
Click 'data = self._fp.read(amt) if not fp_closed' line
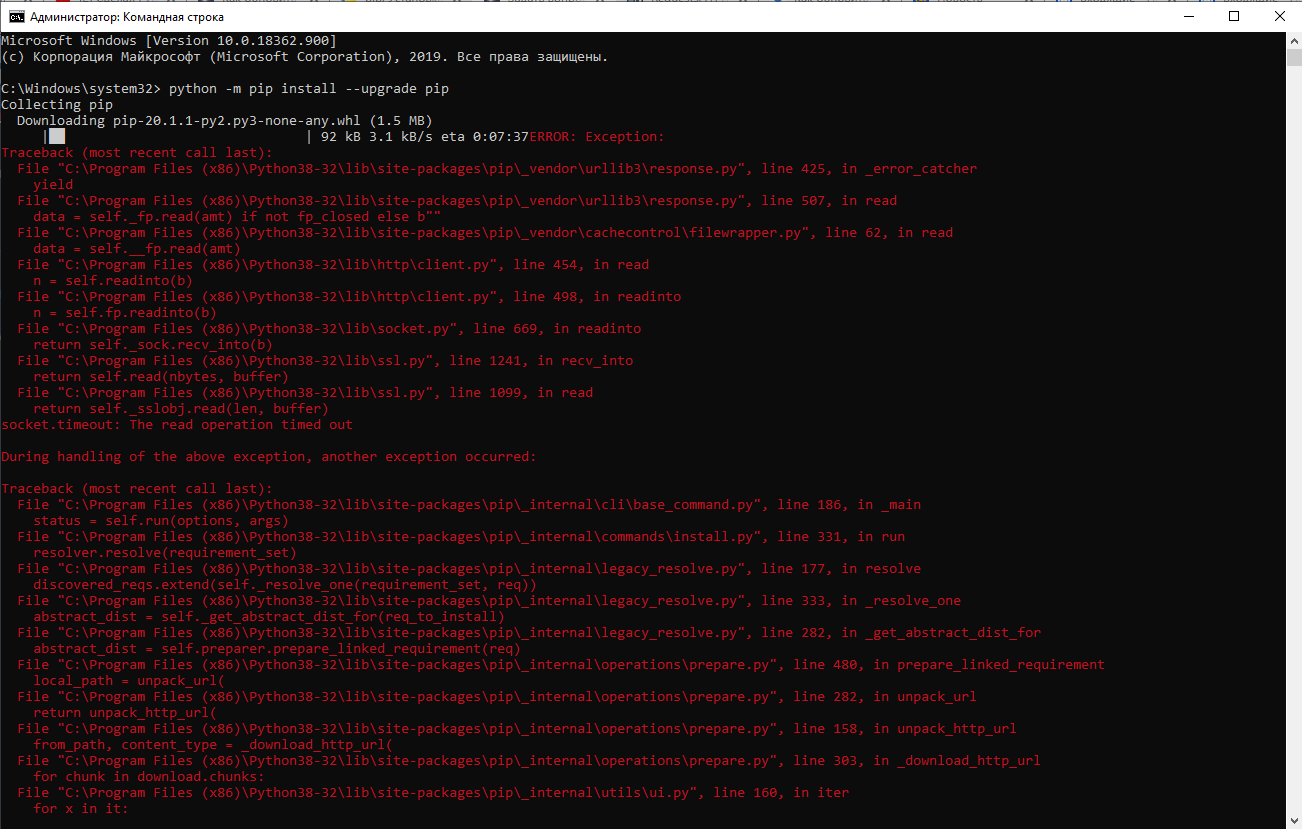tap(237, 217)
